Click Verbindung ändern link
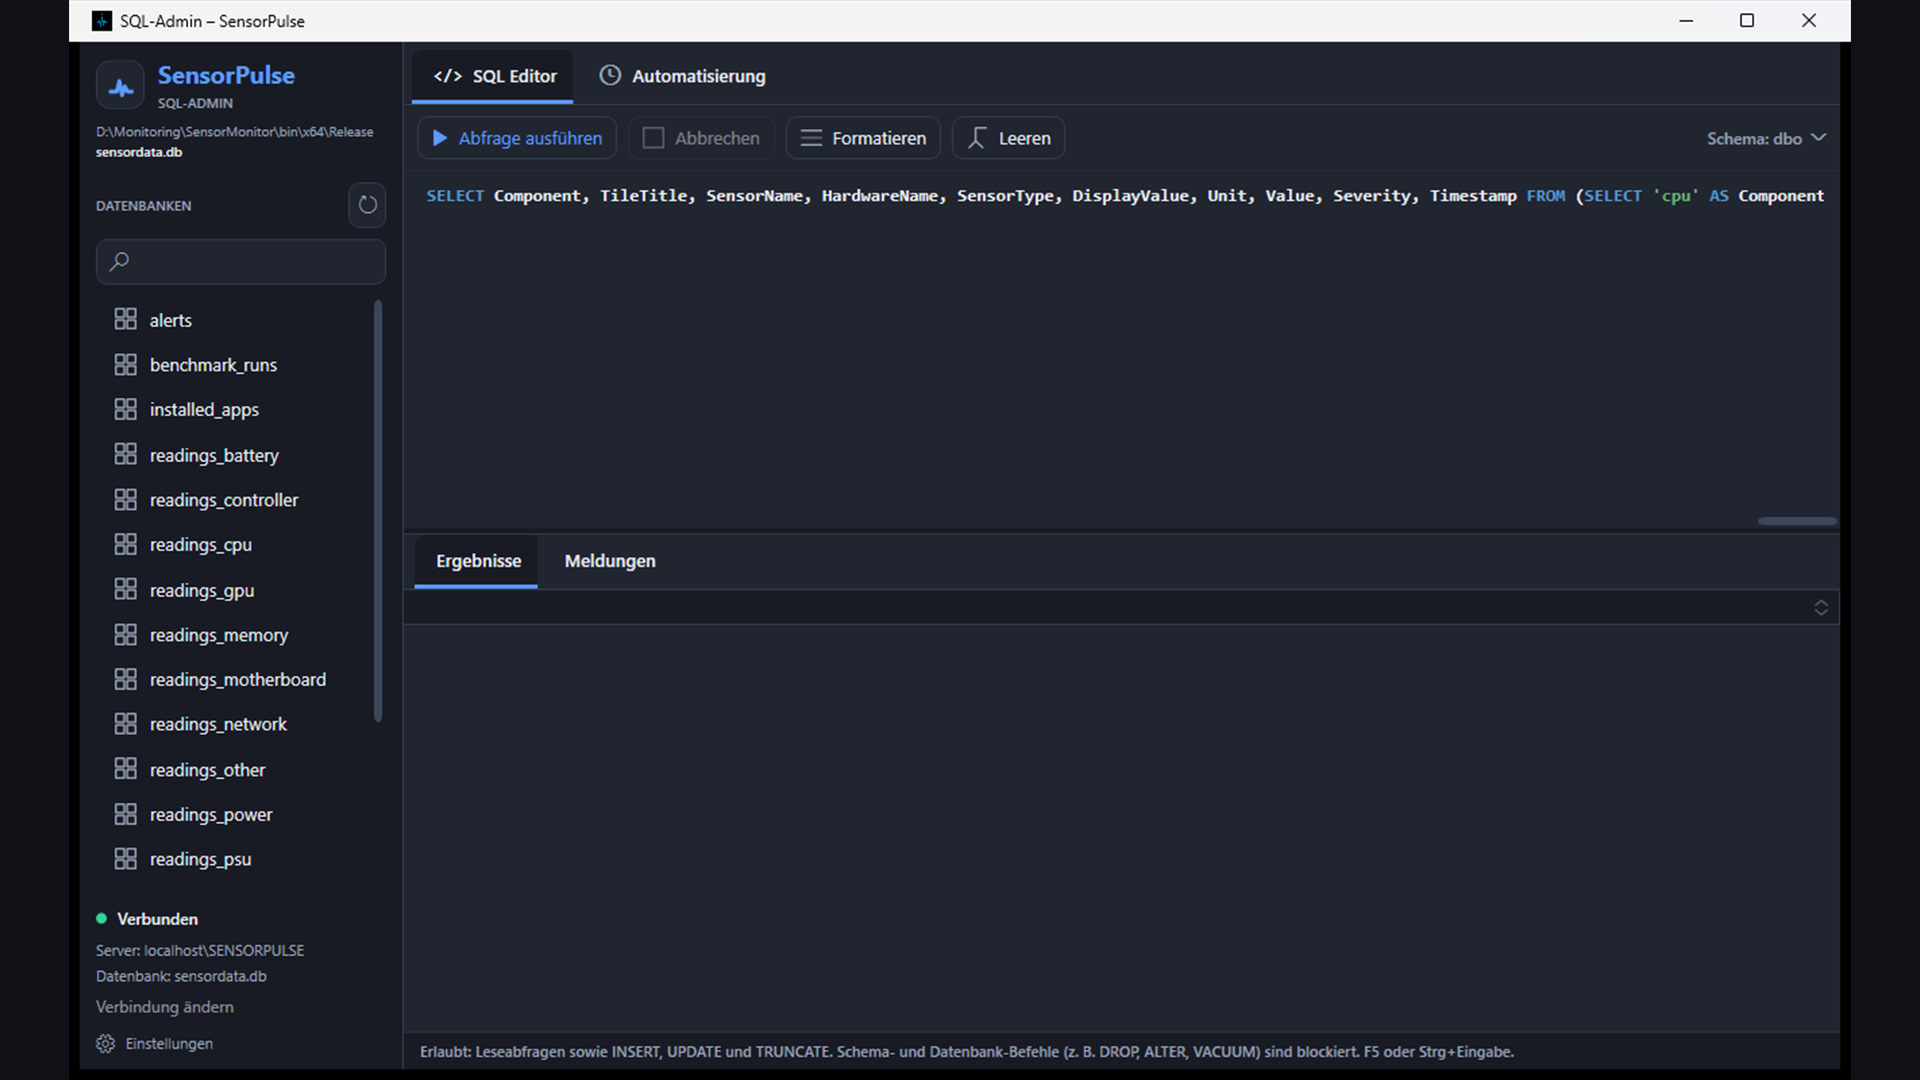The image size is (1920, 1080). 165,1007
